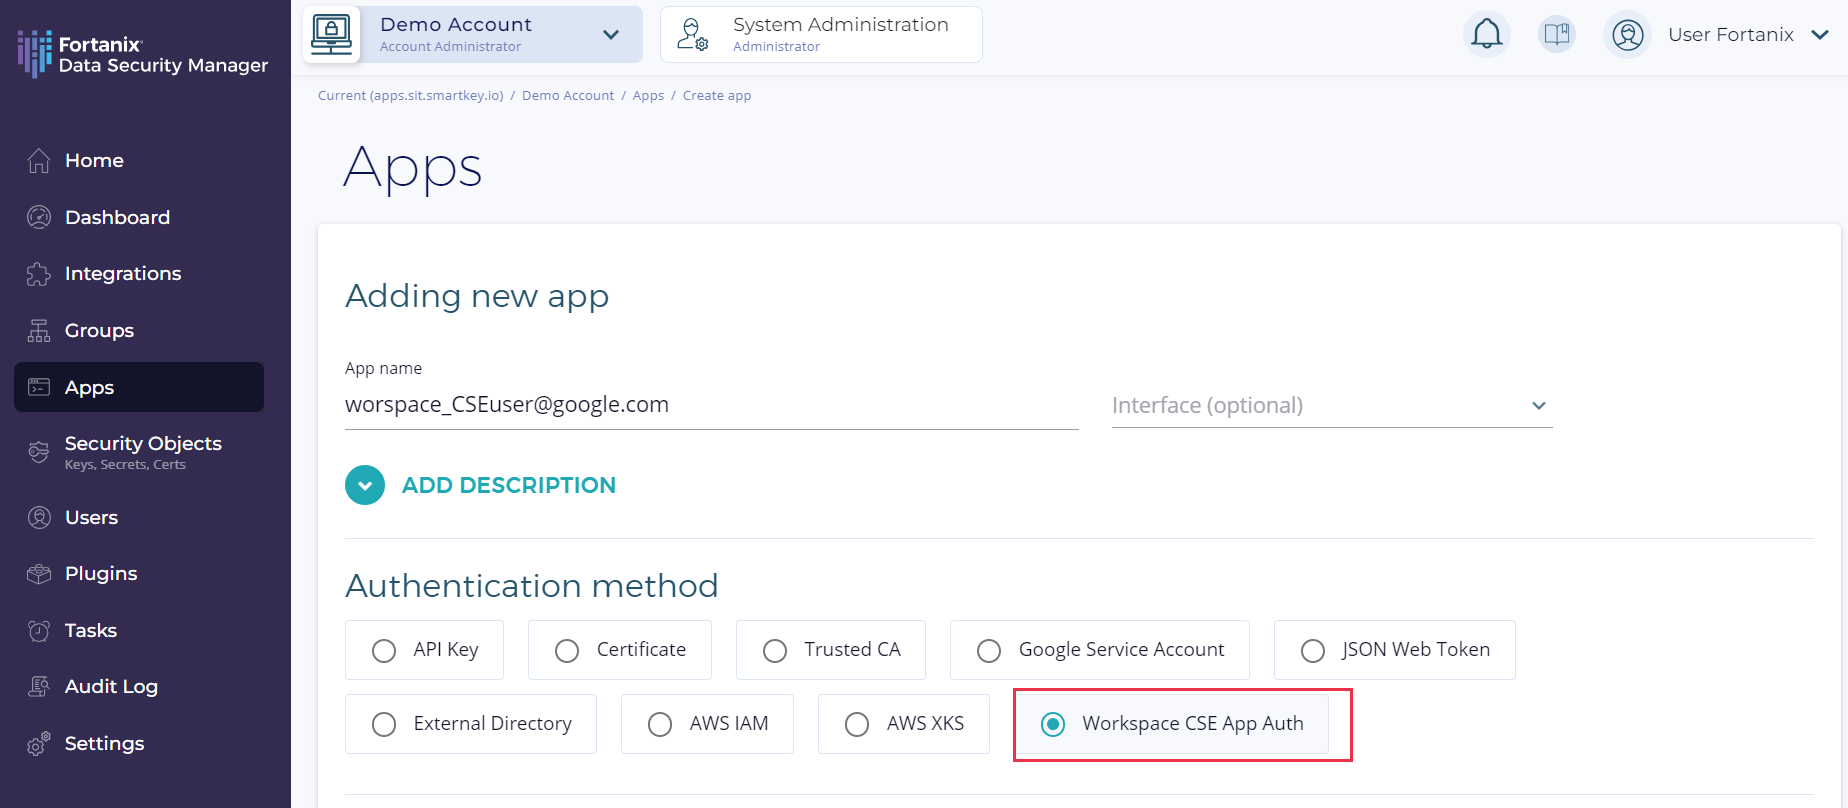The height and width of the screenshot is (808, 1848).
Task: Click the Apps breadcrumb link
Action: click(648, 96)
